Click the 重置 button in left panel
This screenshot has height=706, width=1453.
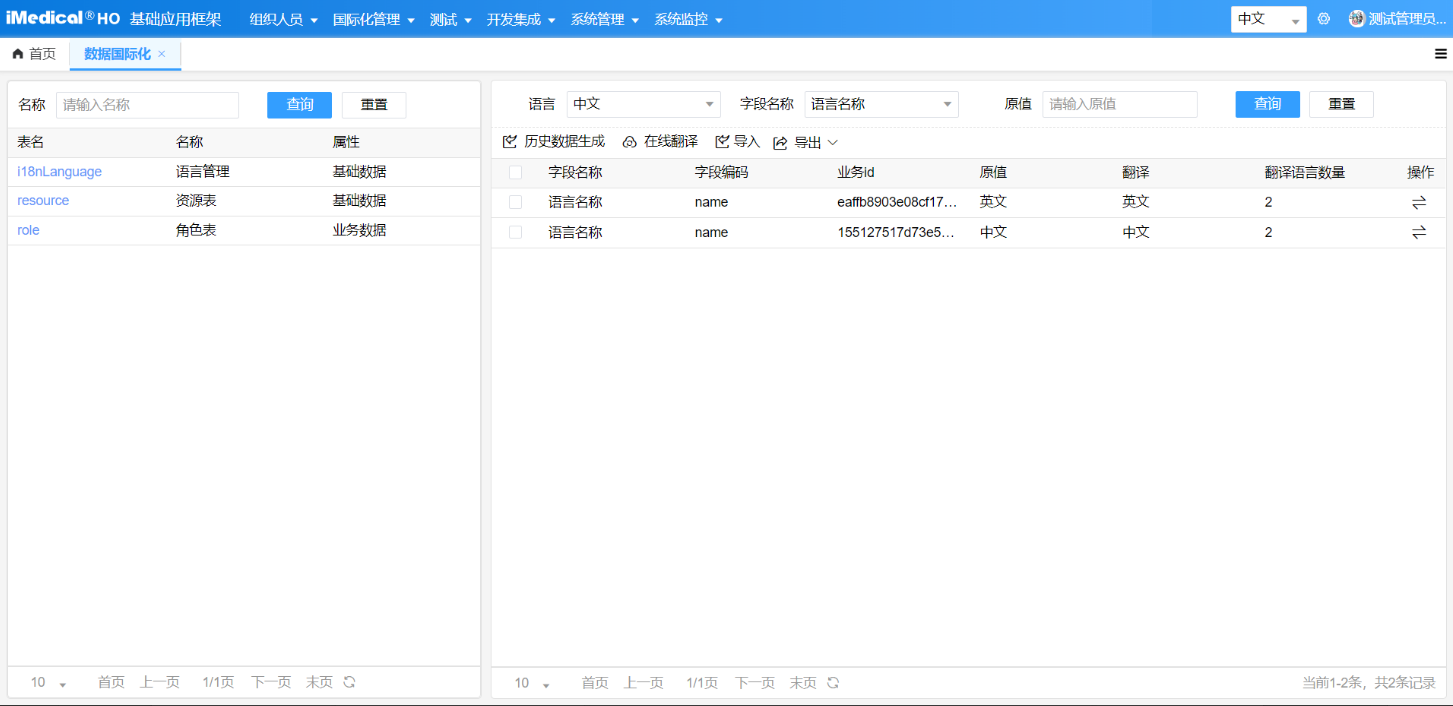(374, 105)
